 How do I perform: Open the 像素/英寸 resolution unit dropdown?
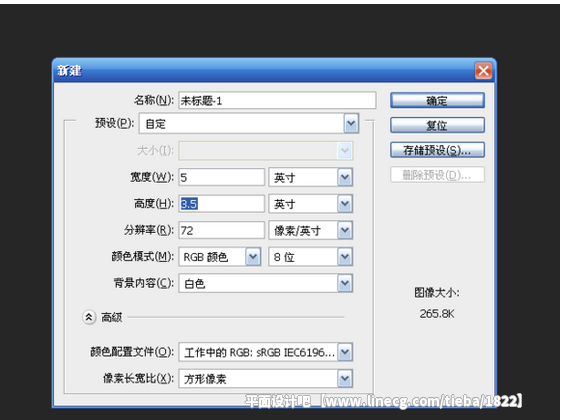tap(311, 230)
